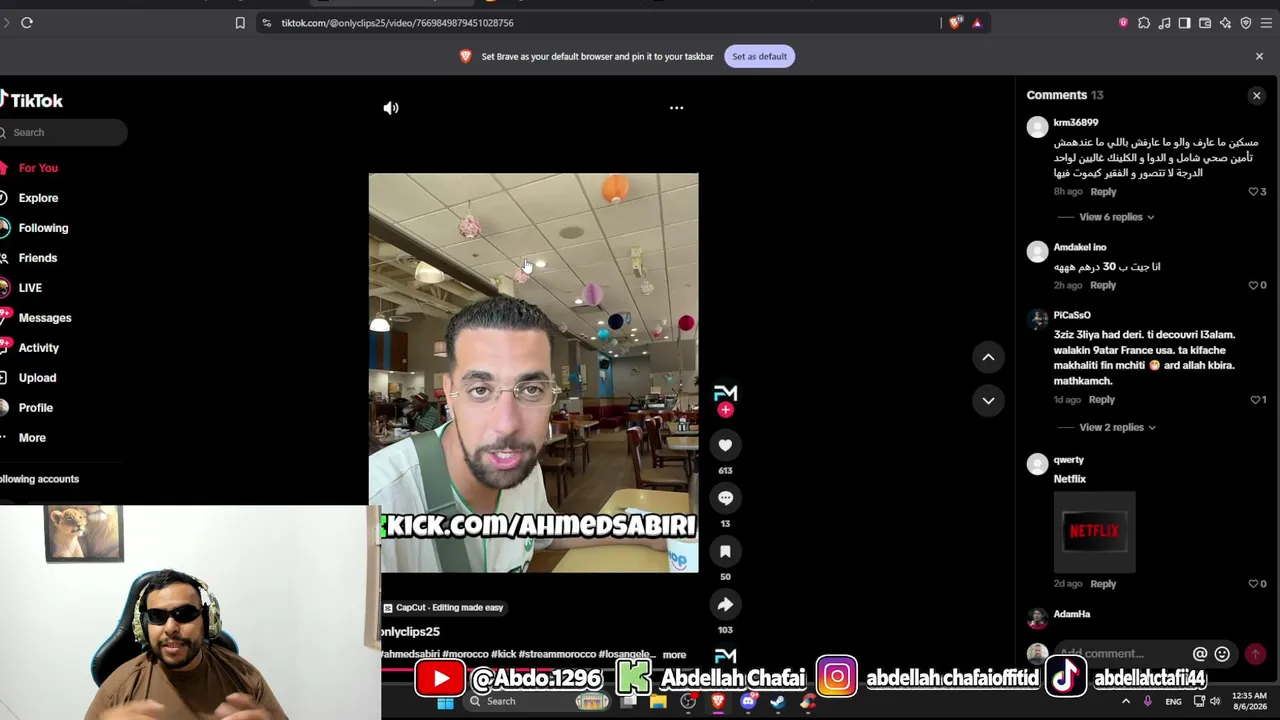Open Discord from the taskbar
Screen dimensions: 1280x720
coord(748,702)
